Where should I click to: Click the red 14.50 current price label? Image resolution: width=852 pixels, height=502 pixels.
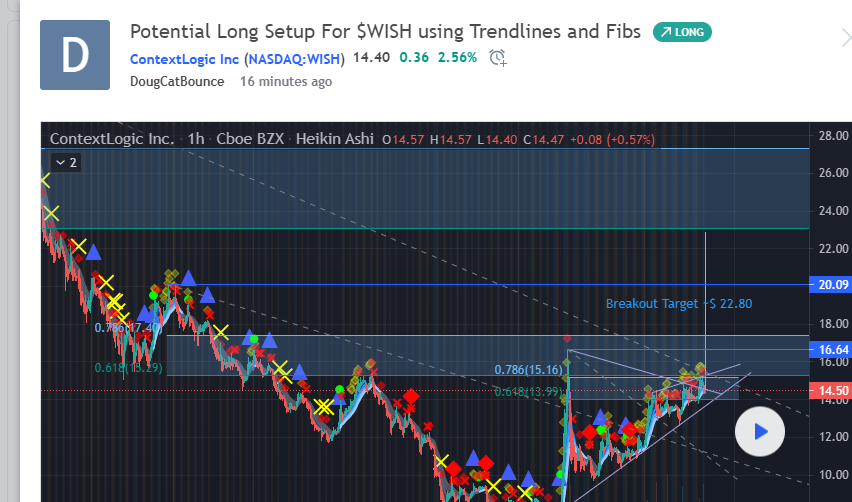click(x=831, y=391)
